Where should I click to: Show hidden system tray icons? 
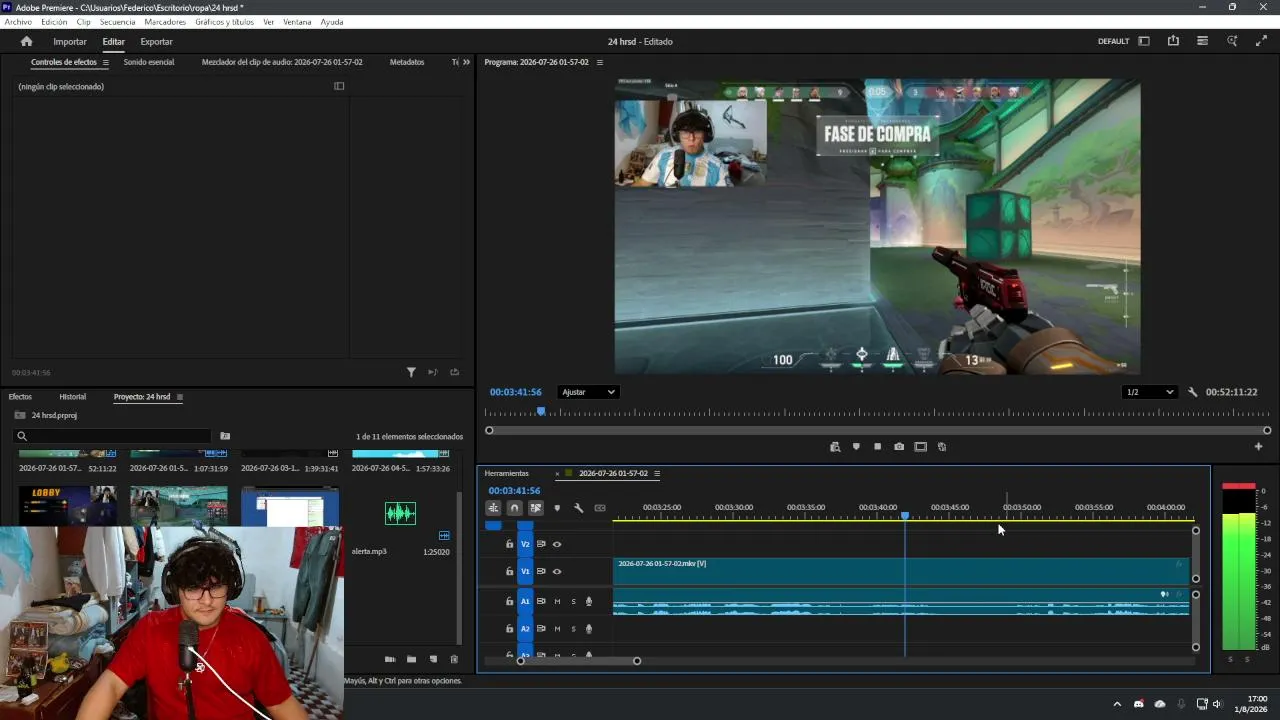click(x=1117, y=704)
